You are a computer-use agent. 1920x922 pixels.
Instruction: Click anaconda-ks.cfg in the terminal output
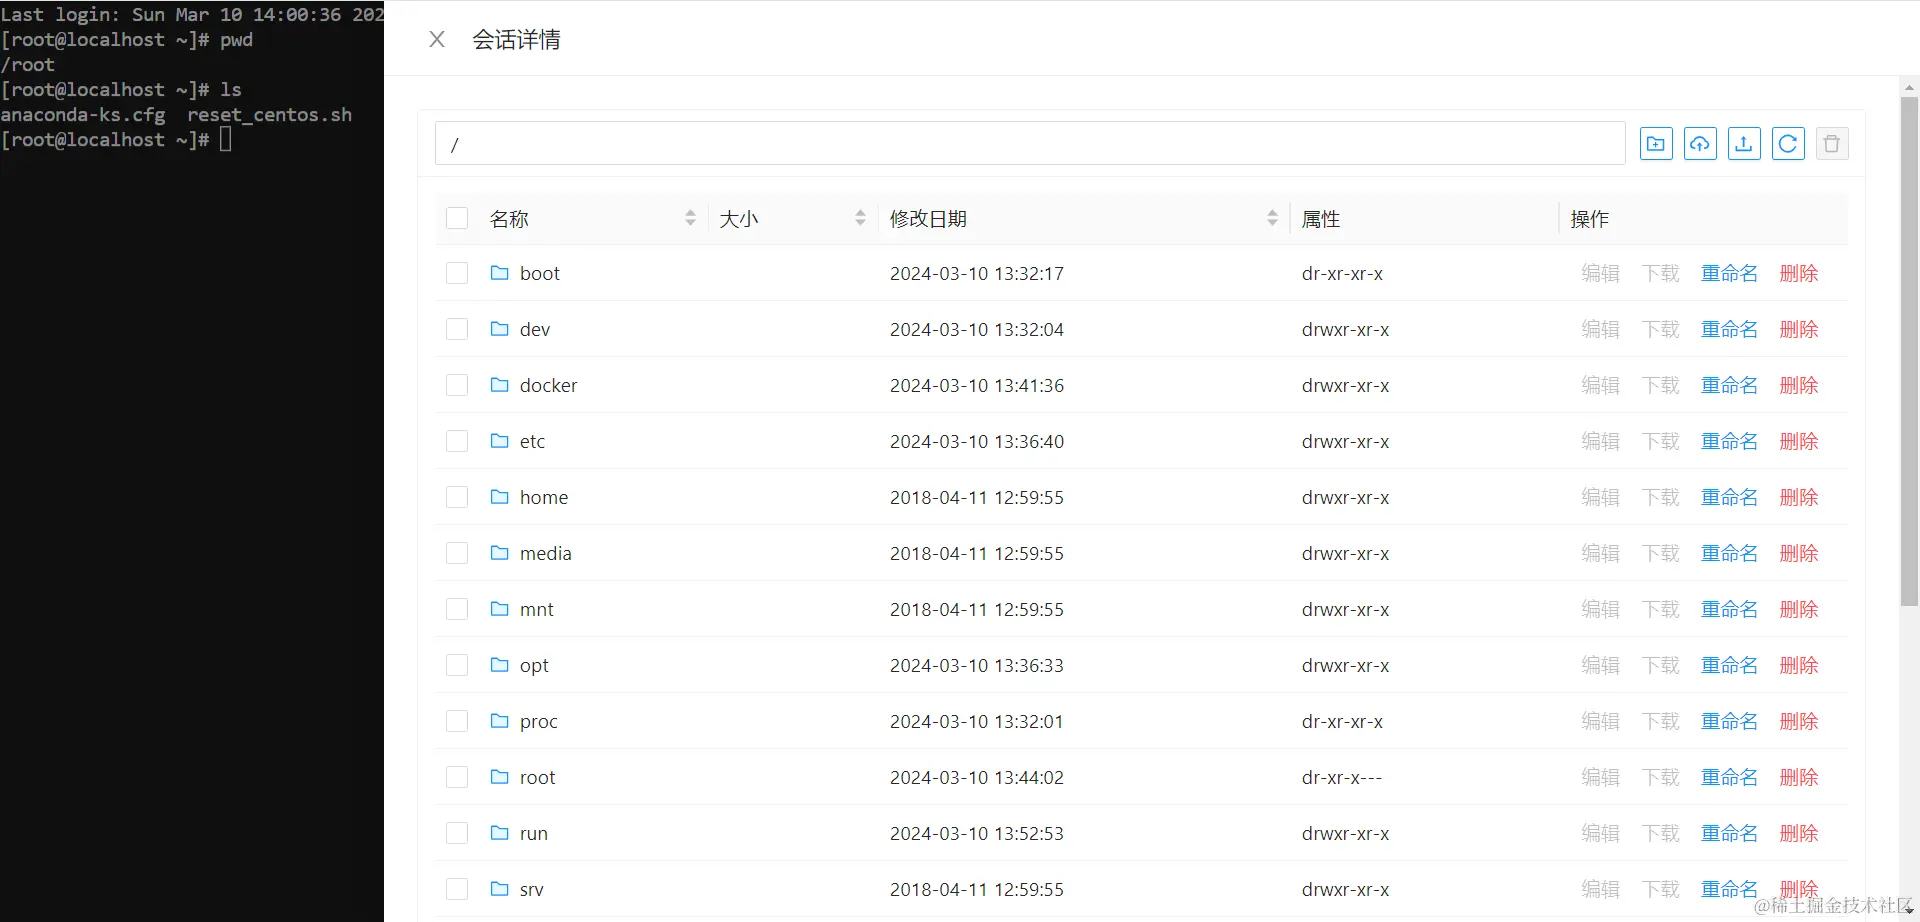[x=83, y=115]
